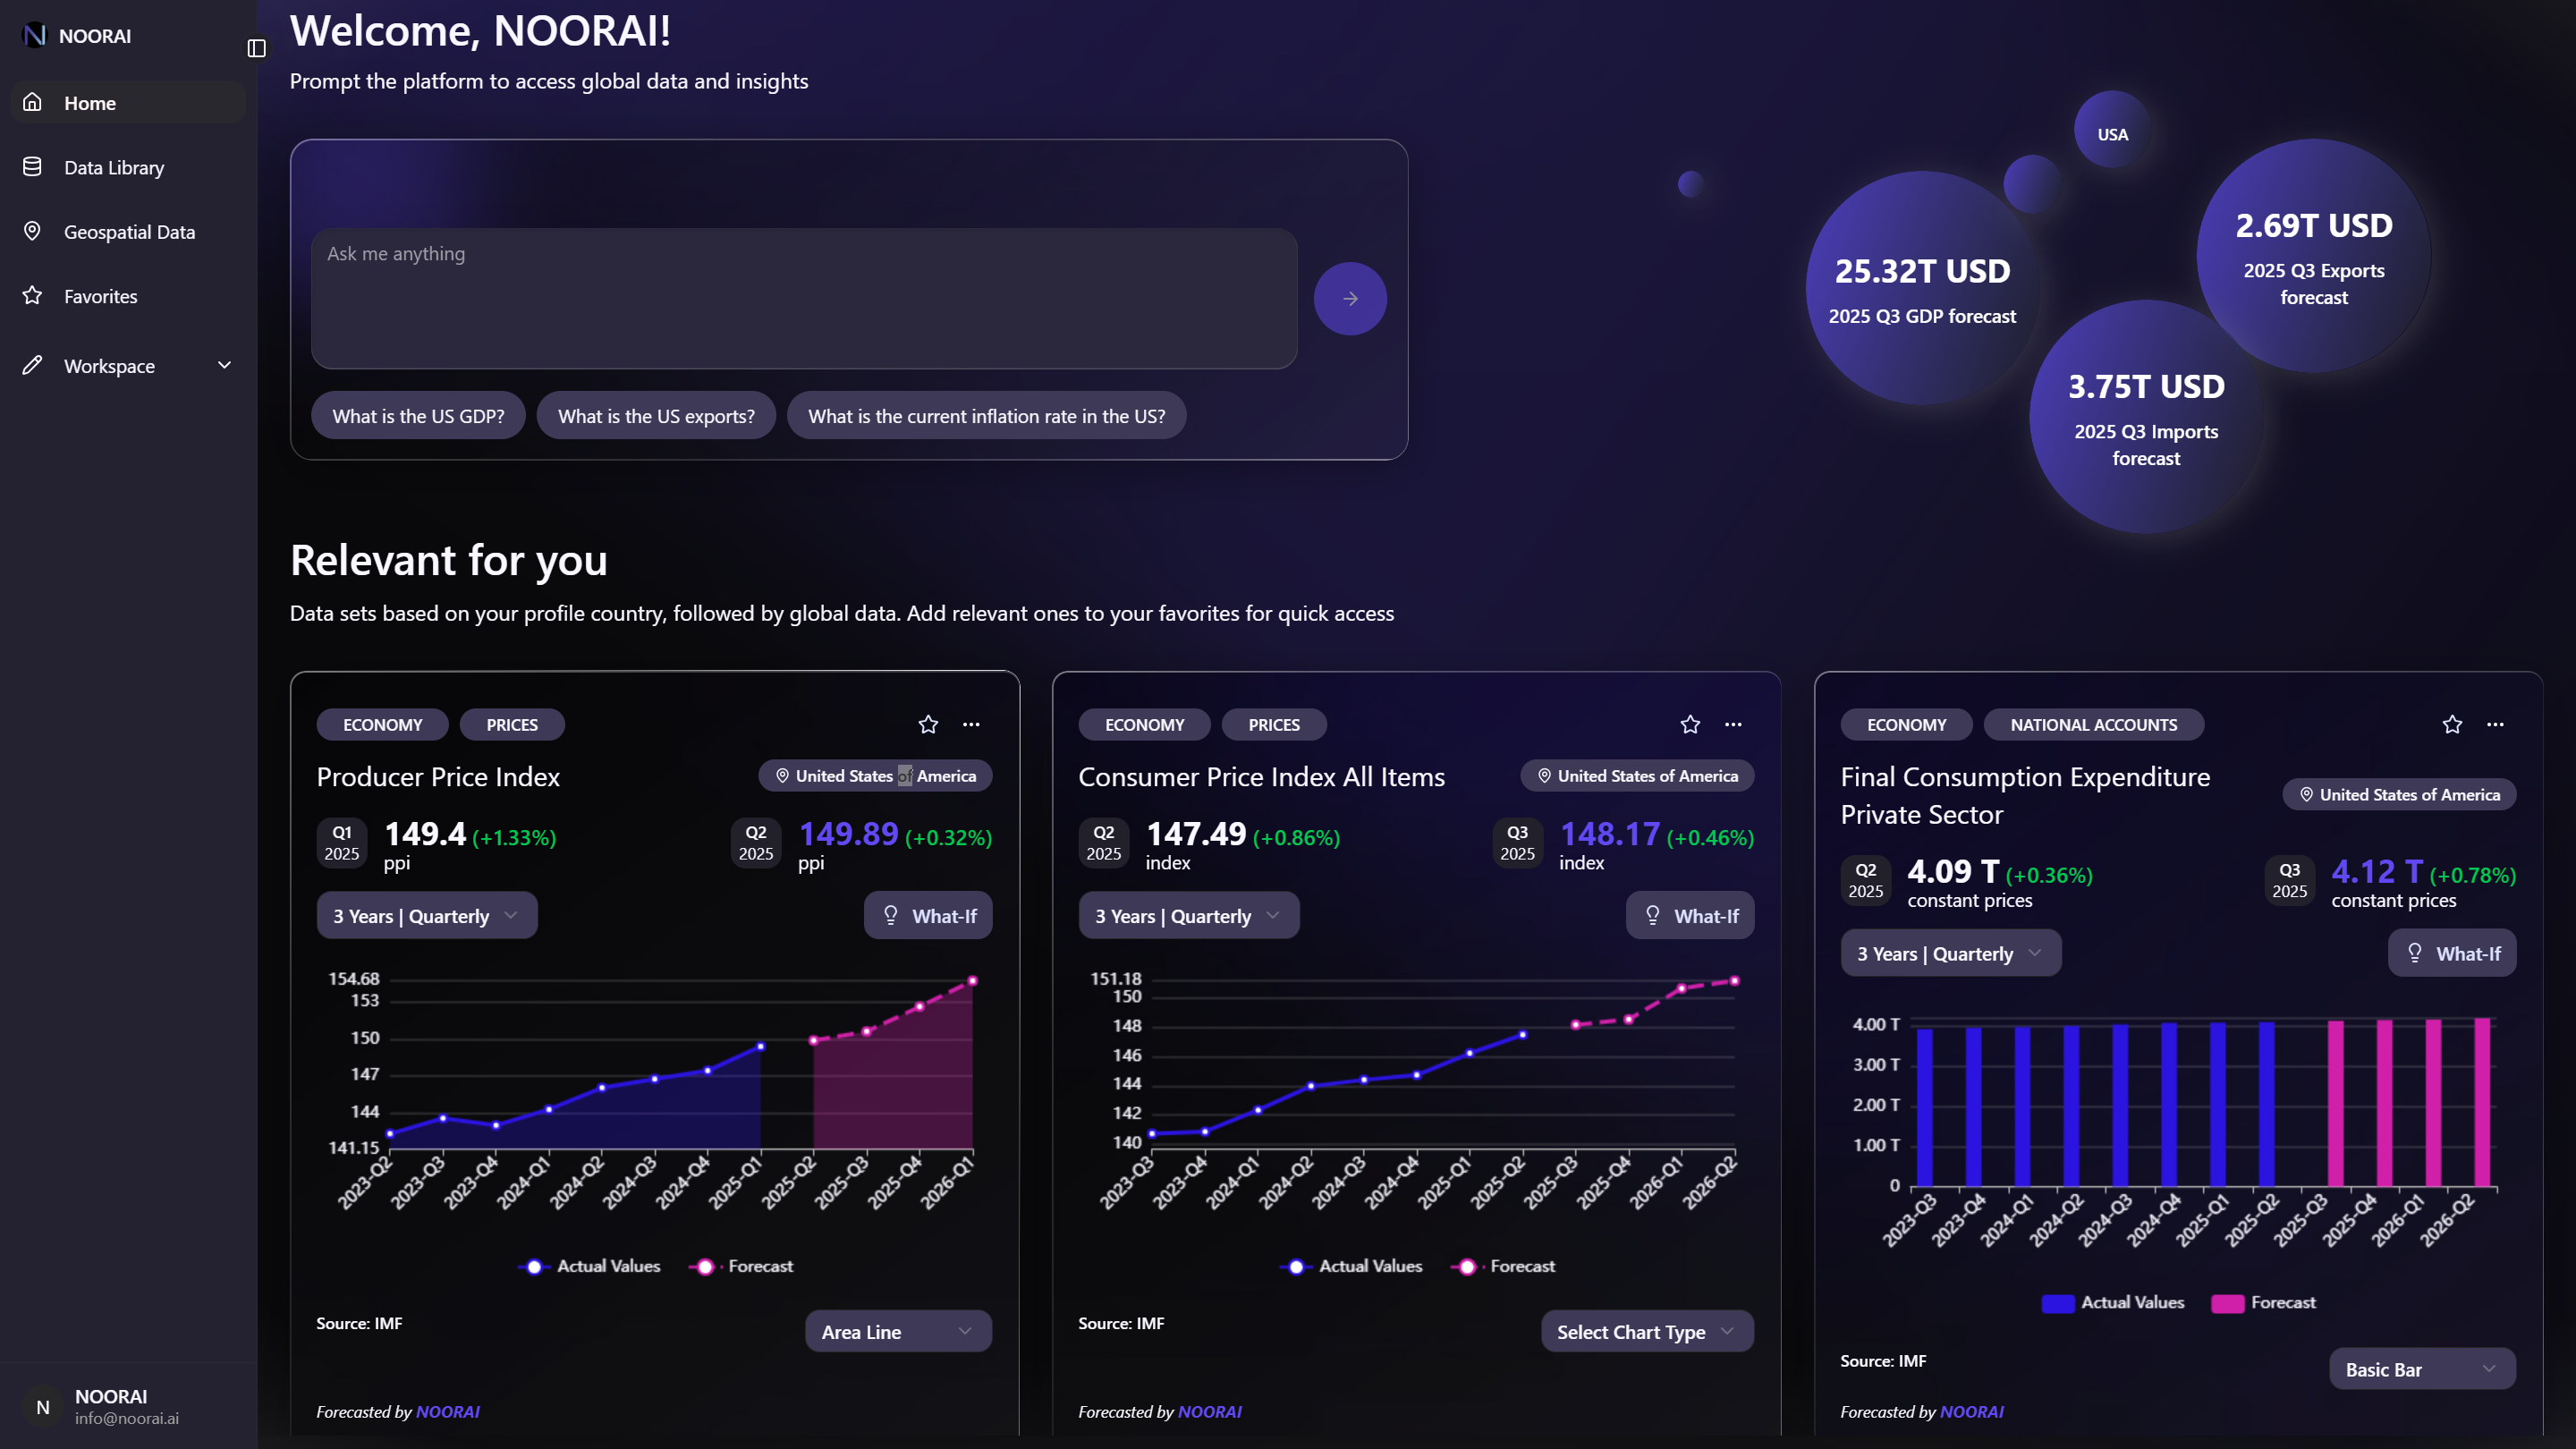
Task: Open Favorites from the sidebar
Action: tap(100, 296)
